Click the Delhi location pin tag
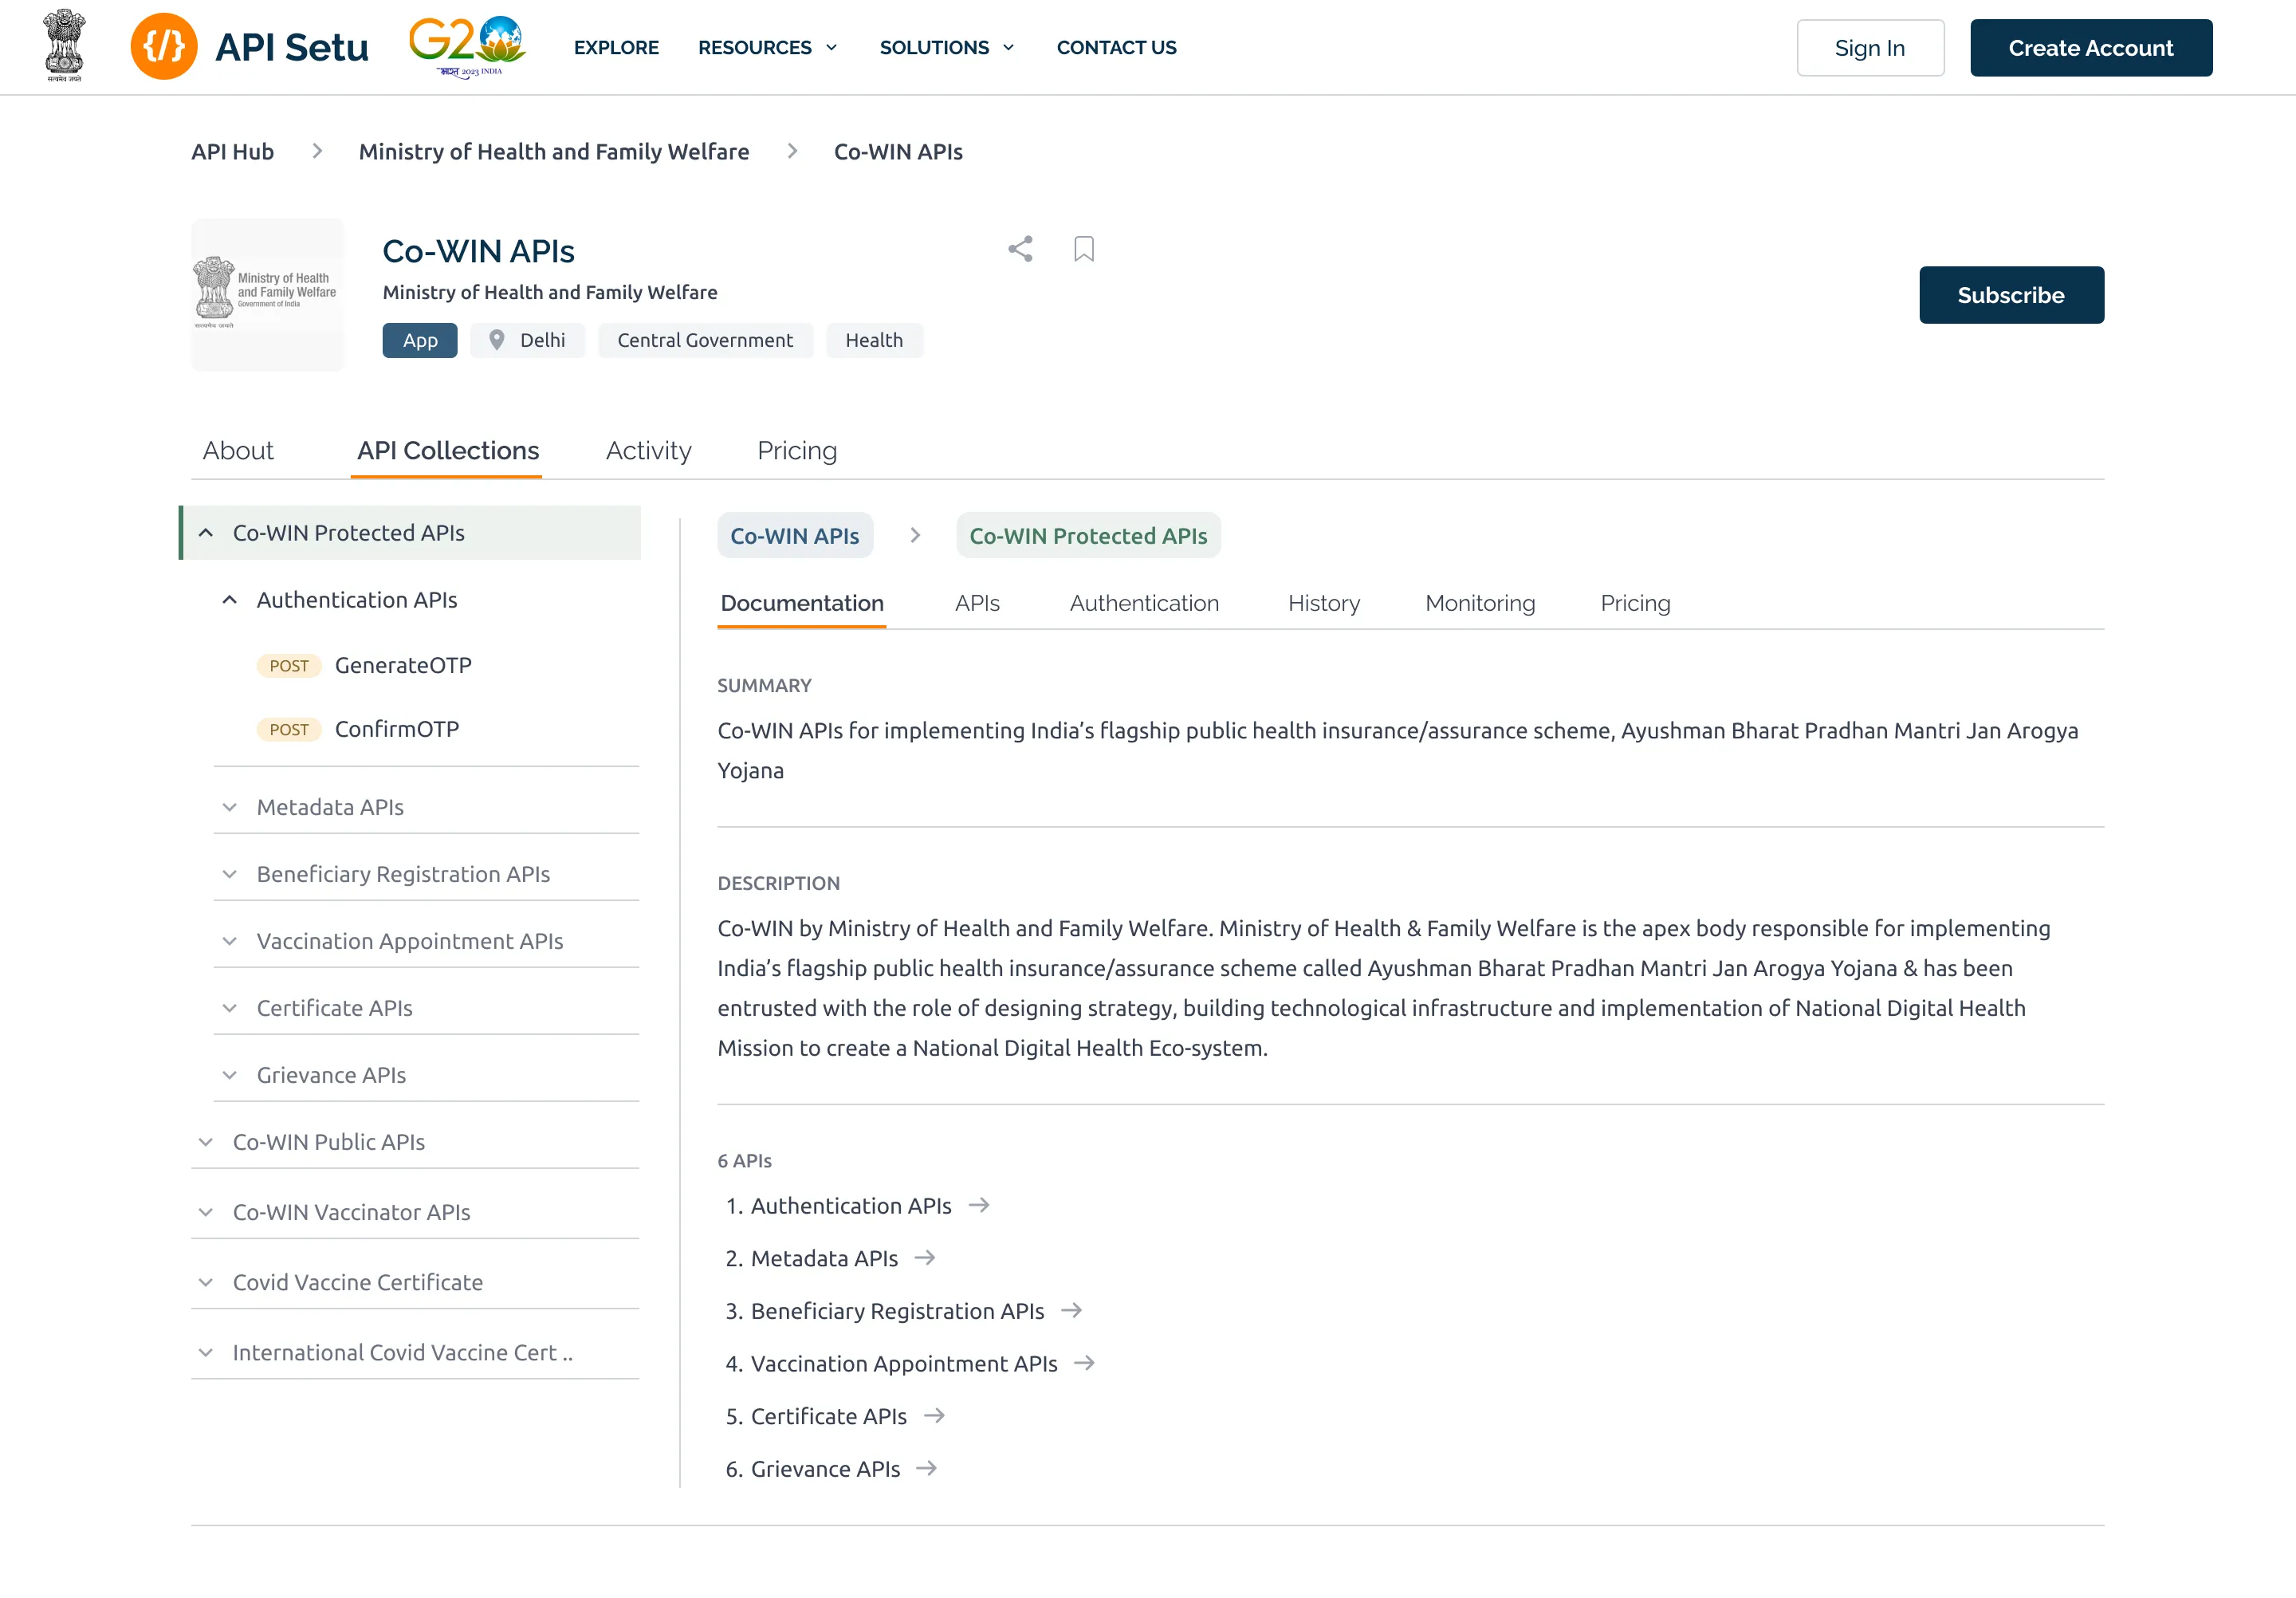 pos(528,340)
